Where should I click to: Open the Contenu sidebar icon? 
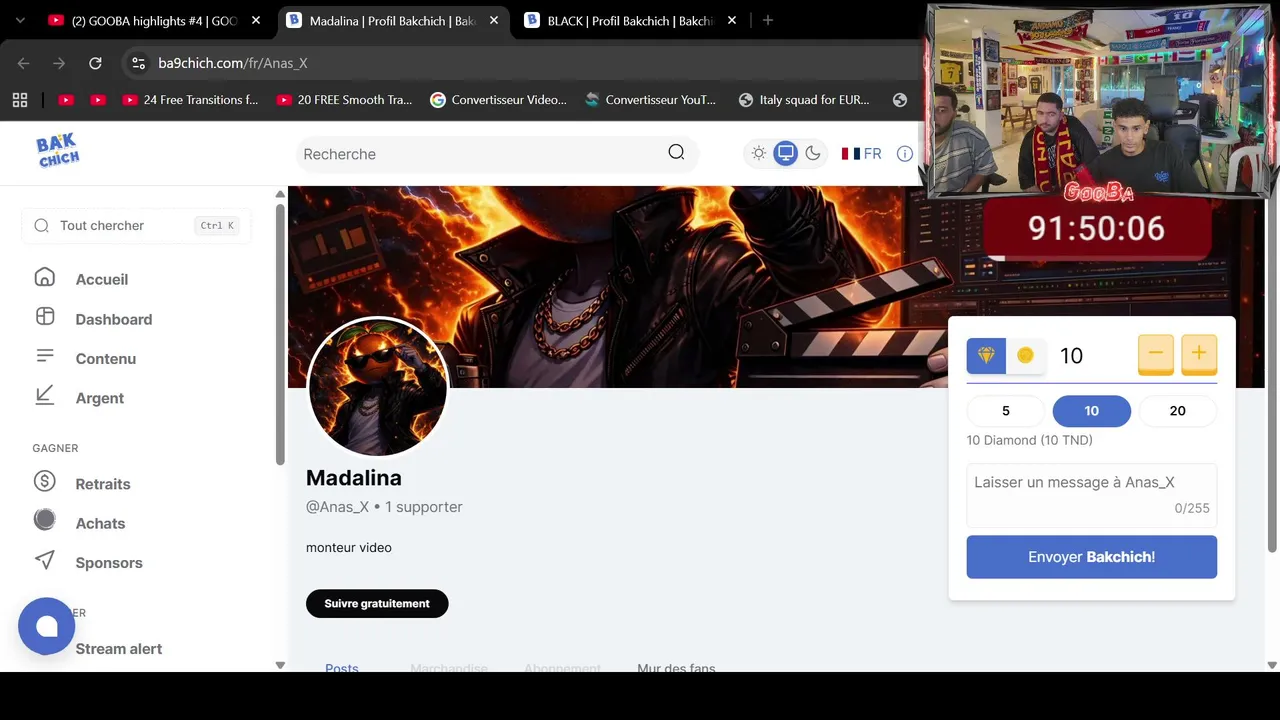pyautogui.click(x=44, y=356)
